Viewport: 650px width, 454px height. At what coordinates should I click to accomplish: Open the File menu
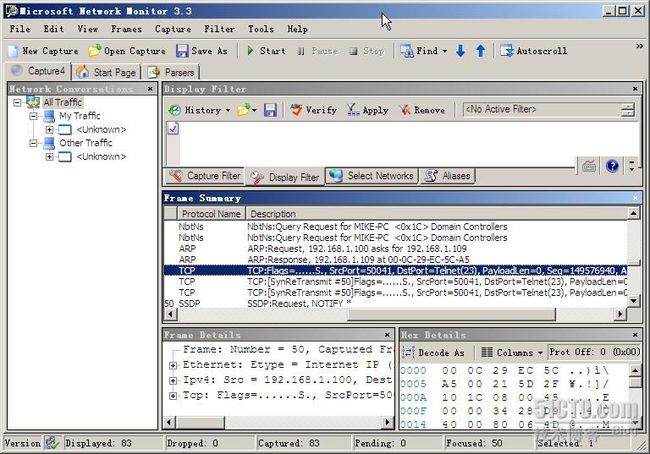click(x=20, y=29)
